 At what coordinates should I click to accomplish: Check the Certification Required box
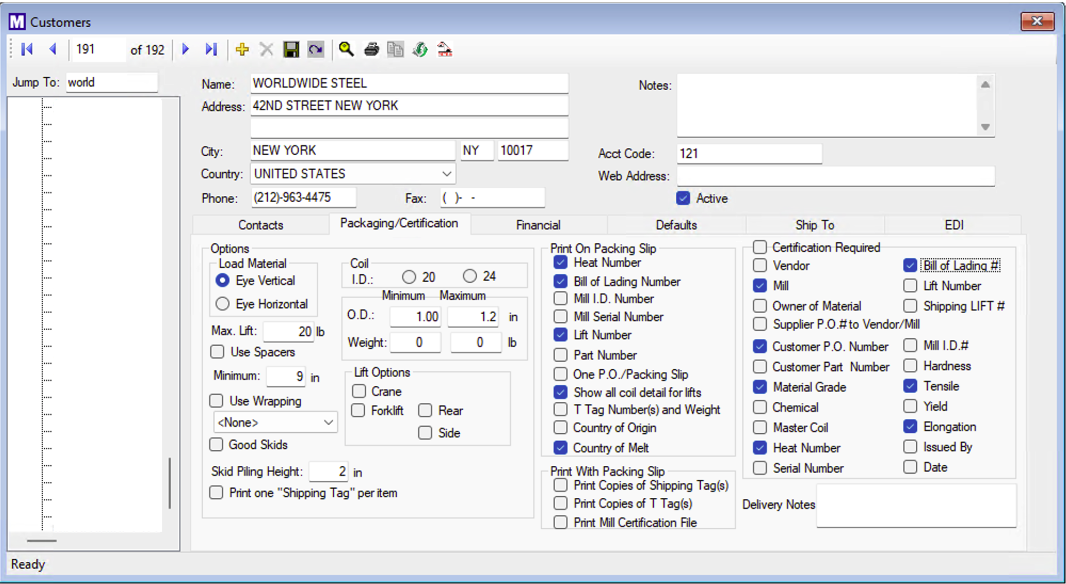point(760,247)
